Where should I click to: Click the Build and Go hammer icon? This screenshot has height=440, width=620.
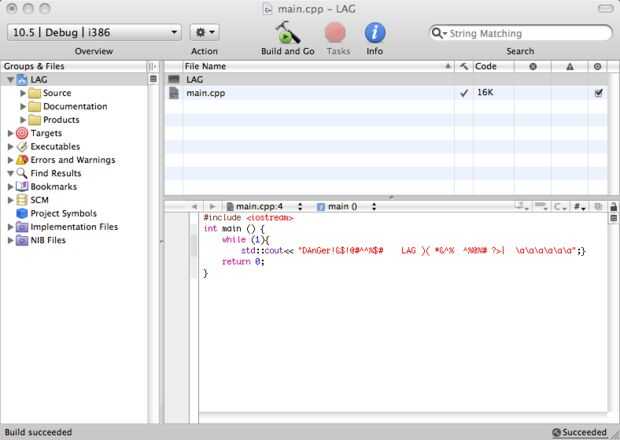[287, 33]
